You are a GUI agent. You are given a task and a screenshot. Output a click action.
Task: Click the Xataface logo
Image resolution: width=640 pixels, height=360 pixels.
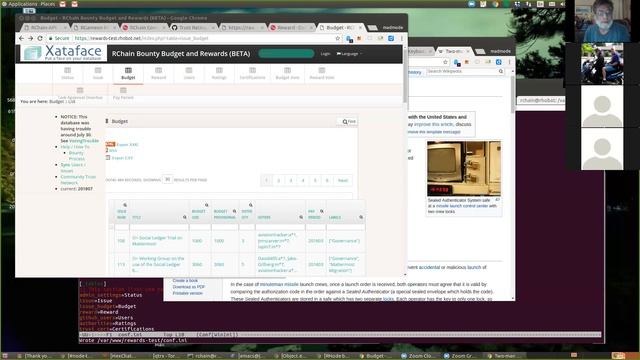click(63, 53)
